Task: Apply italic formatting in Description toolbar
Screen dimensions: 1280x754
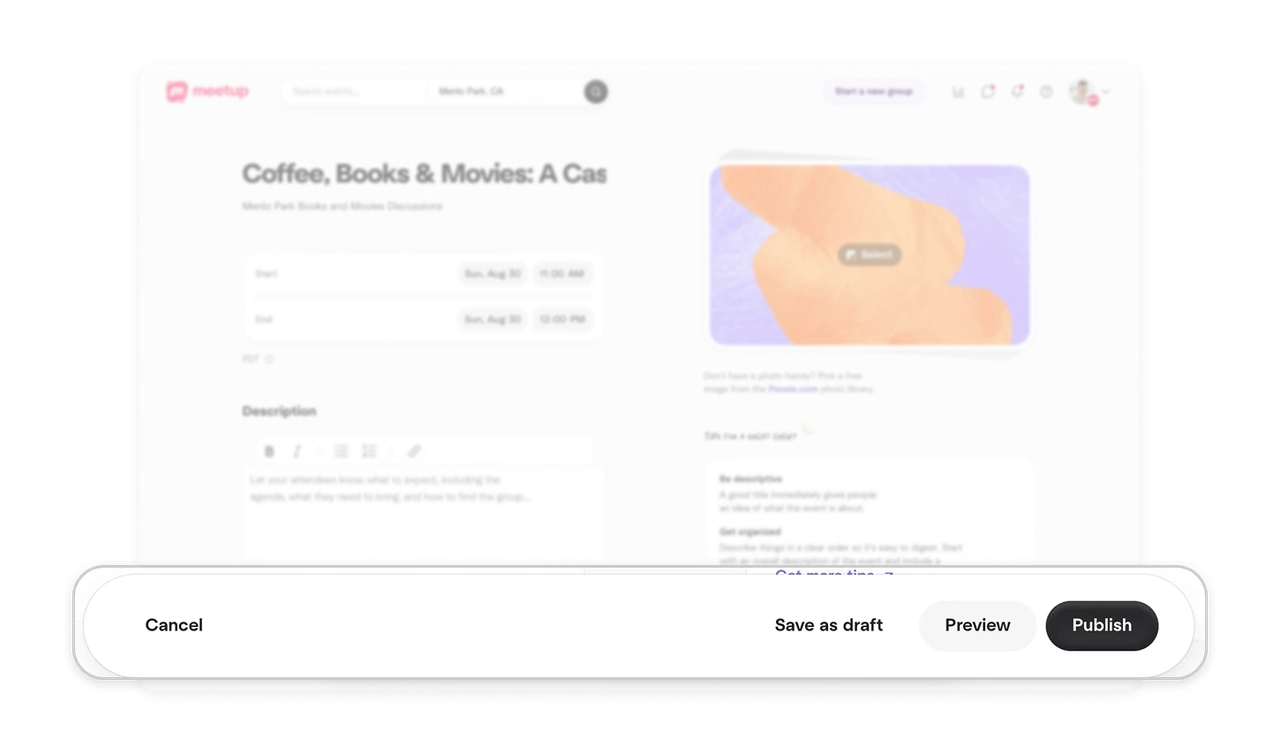Action: [297, 451]
